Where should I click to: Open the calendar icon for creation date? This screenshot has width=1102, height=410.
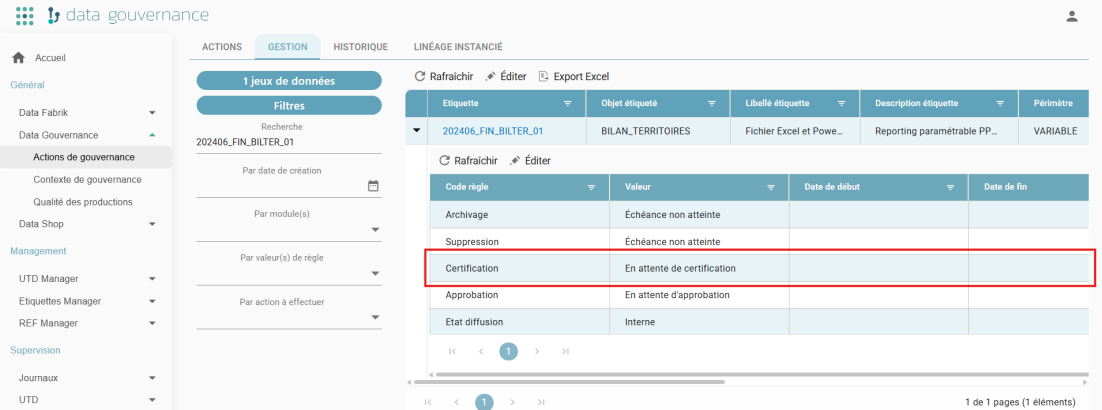(x=373, y=186)
